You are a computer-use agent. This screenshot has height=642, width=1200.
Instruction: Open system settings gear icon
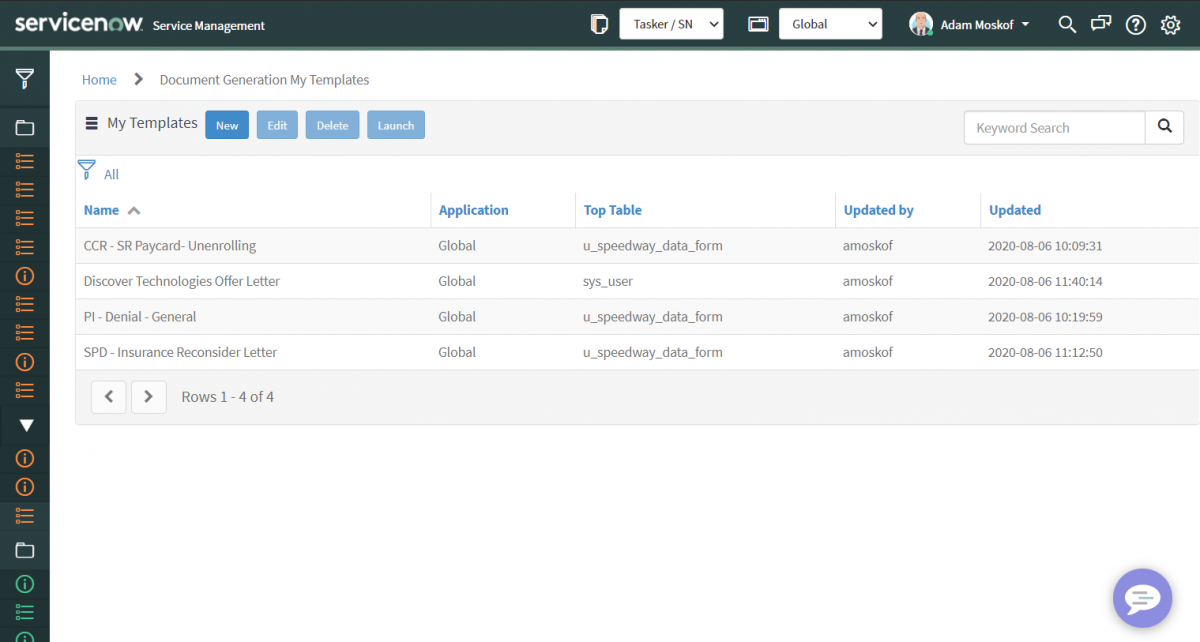click(1170, 25)
